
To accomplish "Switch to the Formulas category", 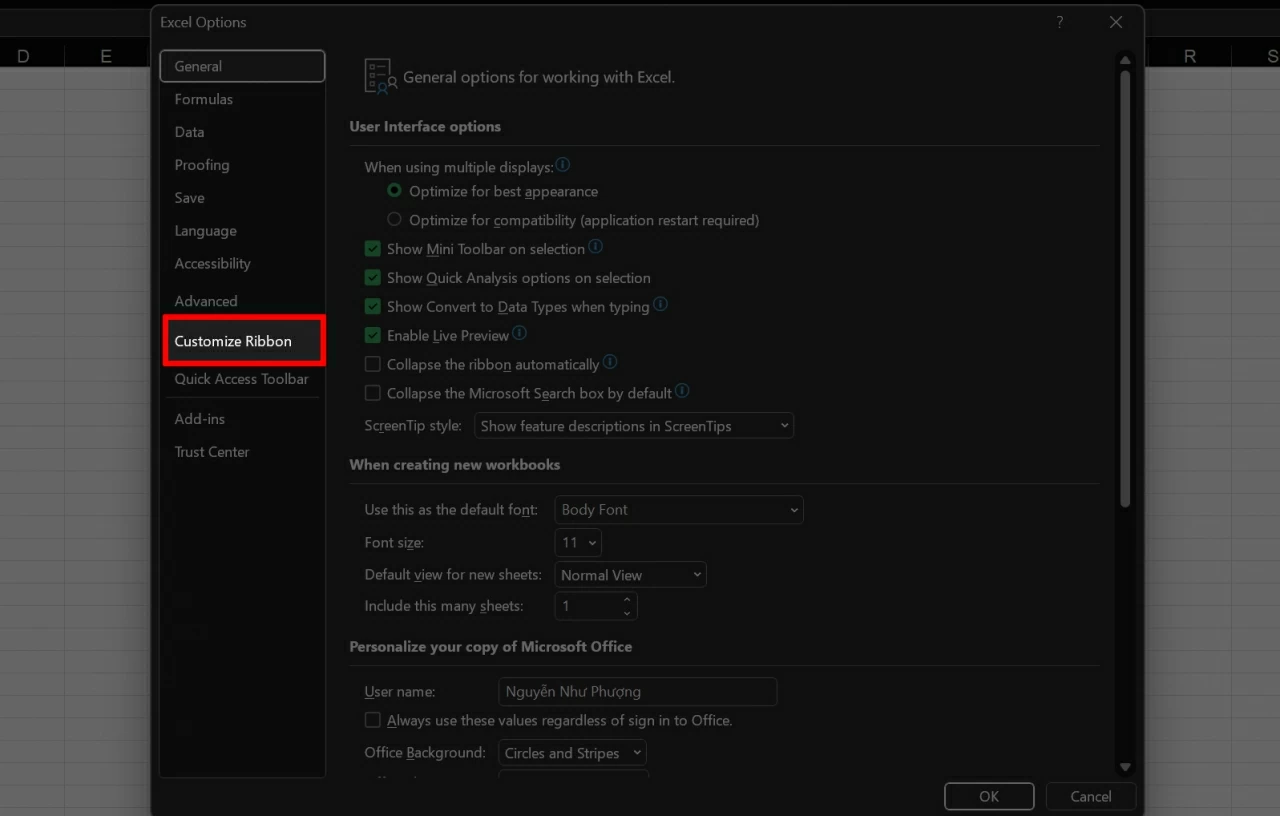I will click(x=204, y=99).
